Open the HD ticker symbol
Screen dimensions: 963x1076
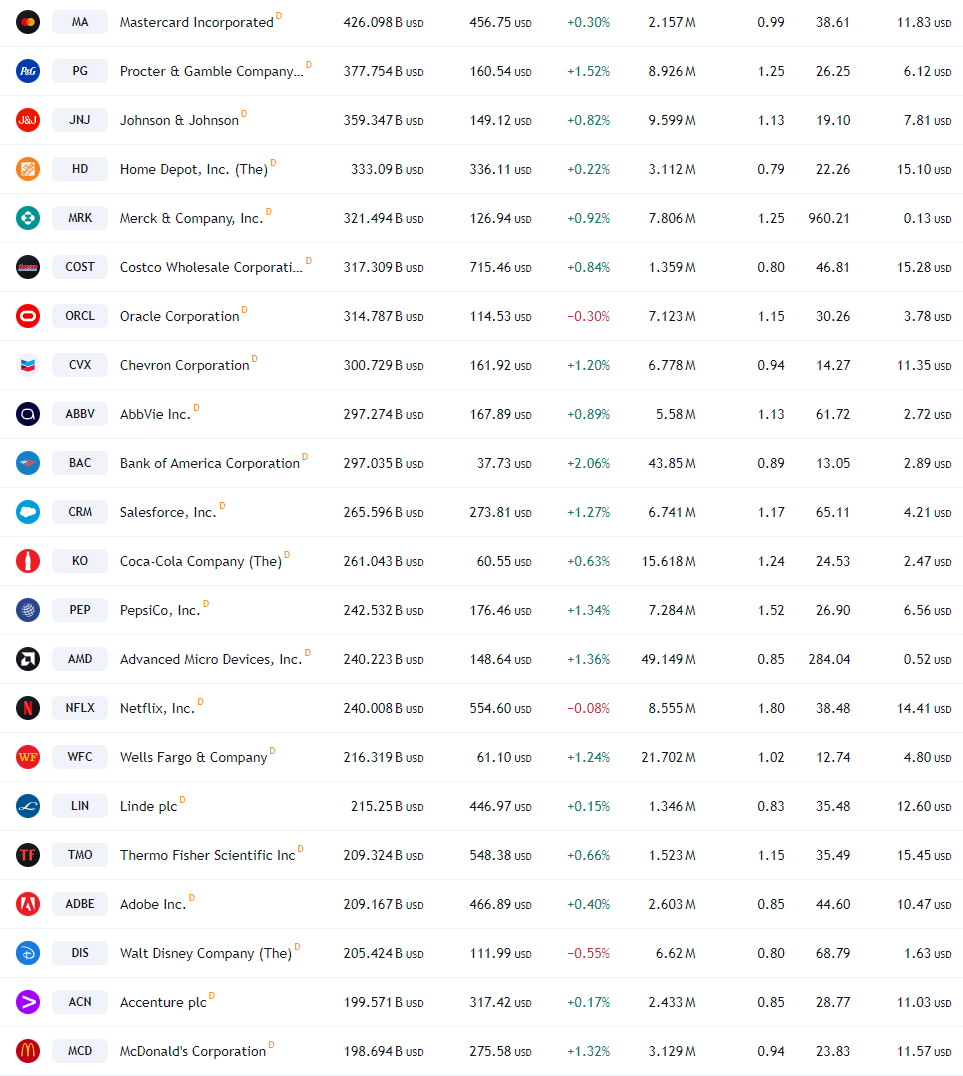click(x=80, y=169)
